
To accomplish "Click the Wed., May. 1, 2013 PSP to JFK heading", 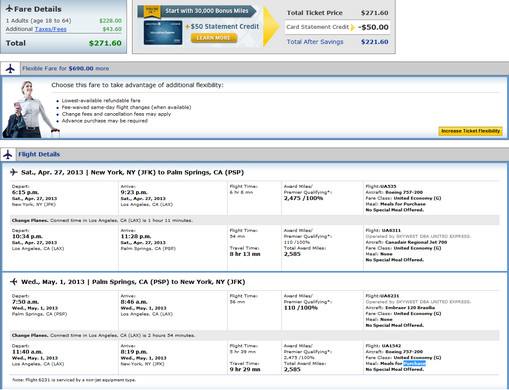I will click(133, 282).
